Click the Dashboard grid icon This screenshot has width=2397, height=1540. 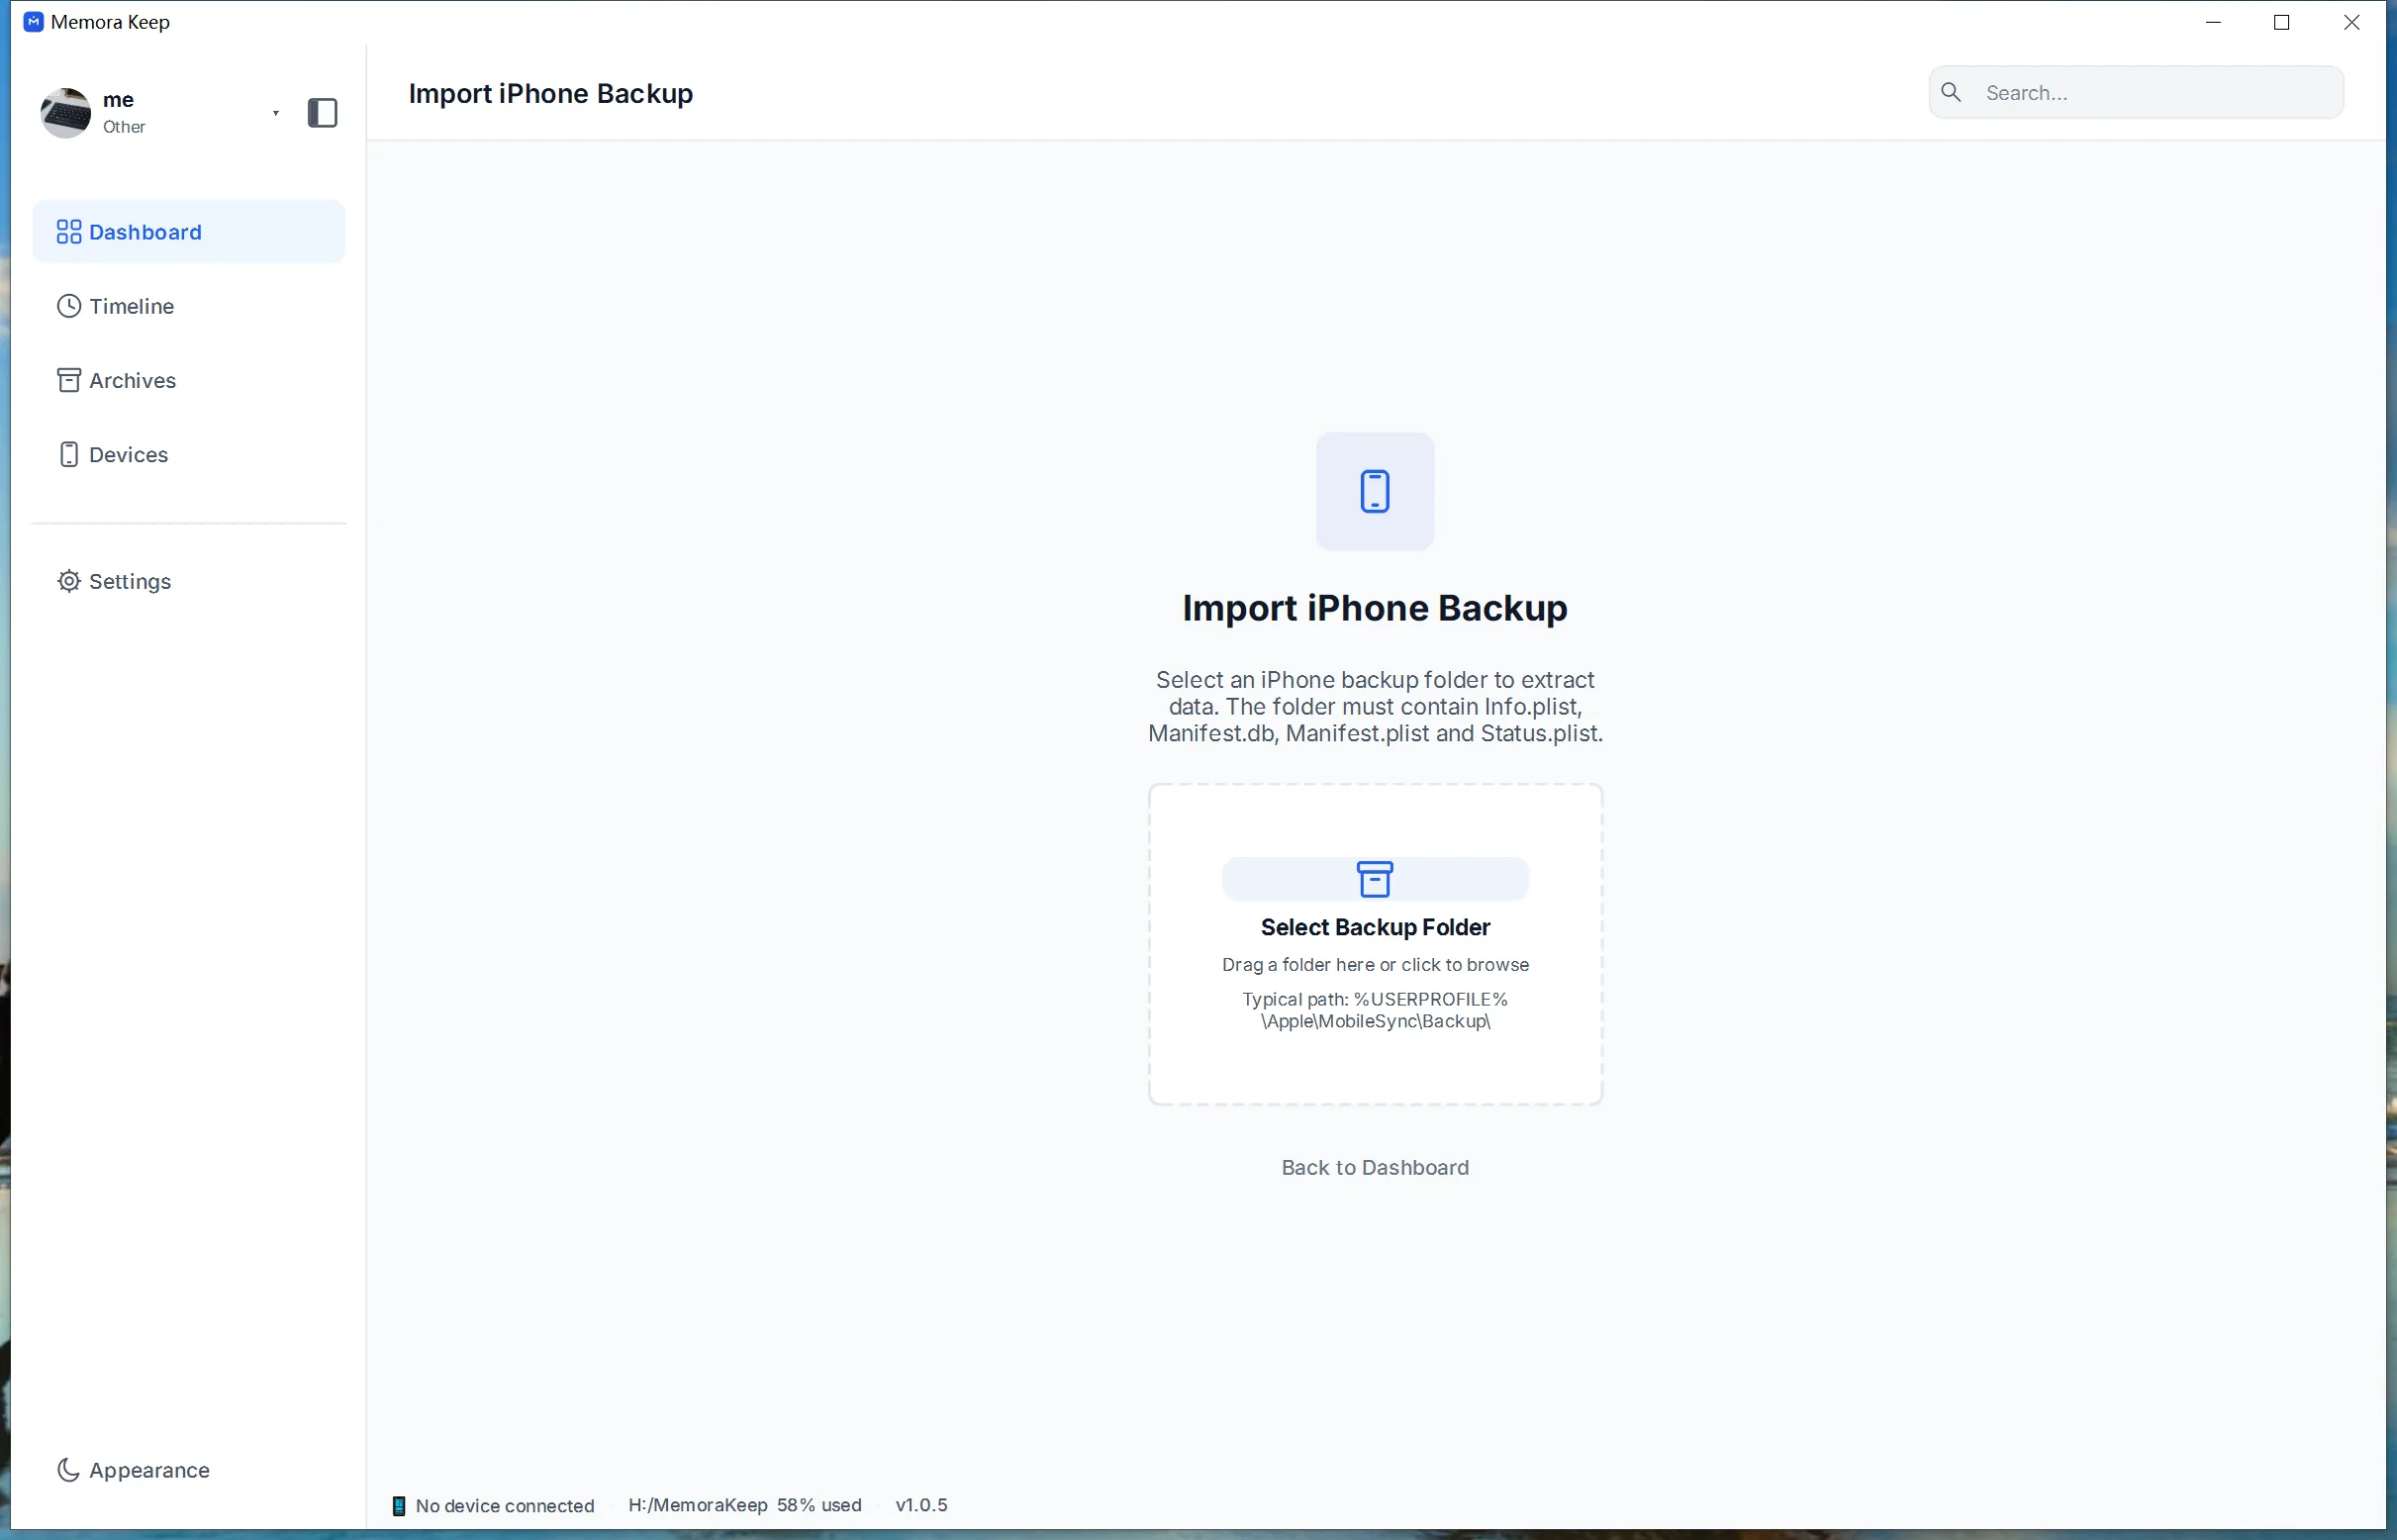(69, 232)
